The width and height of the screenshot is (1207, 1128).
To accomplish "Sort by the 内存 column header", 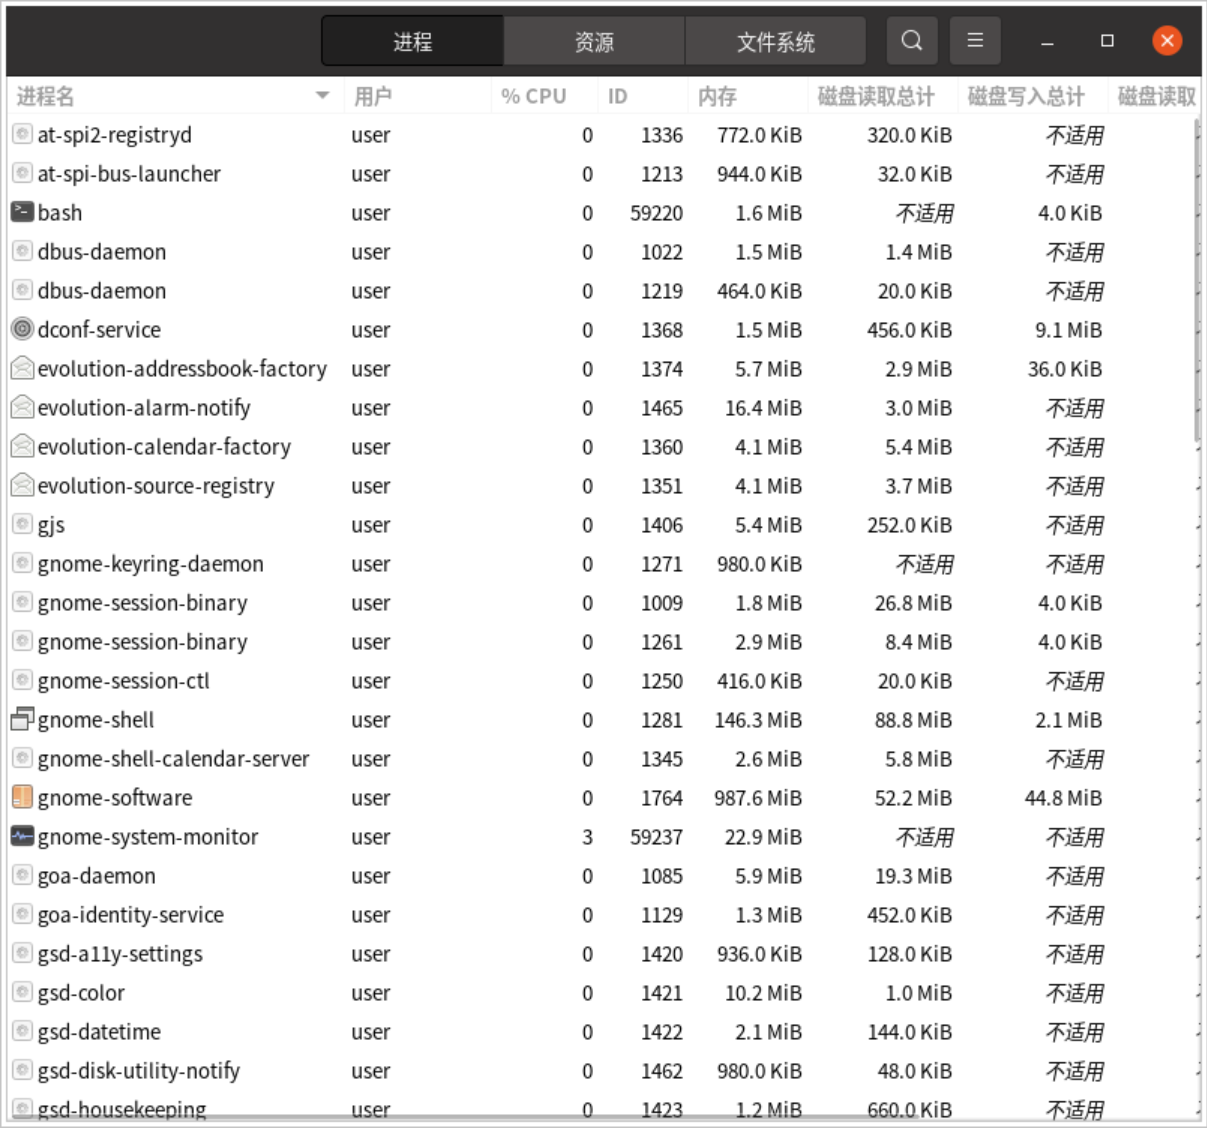I will coord(747,96).
